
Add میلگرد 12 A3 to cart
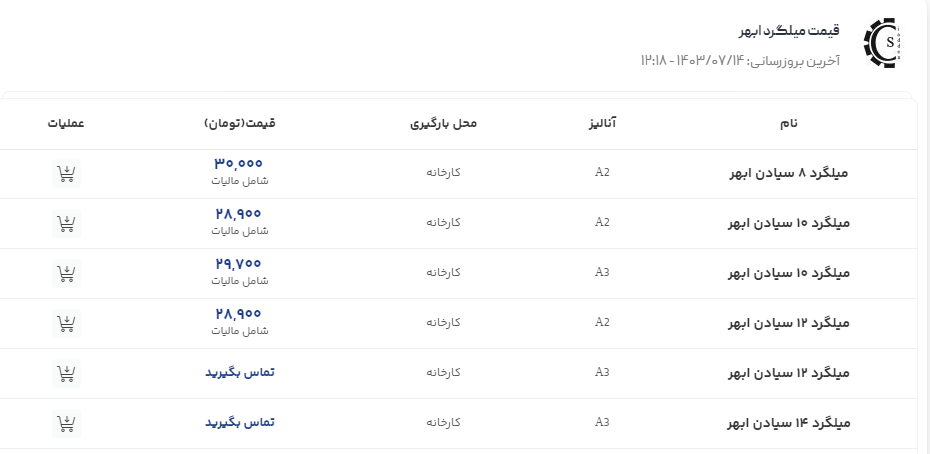coord(66,373)
